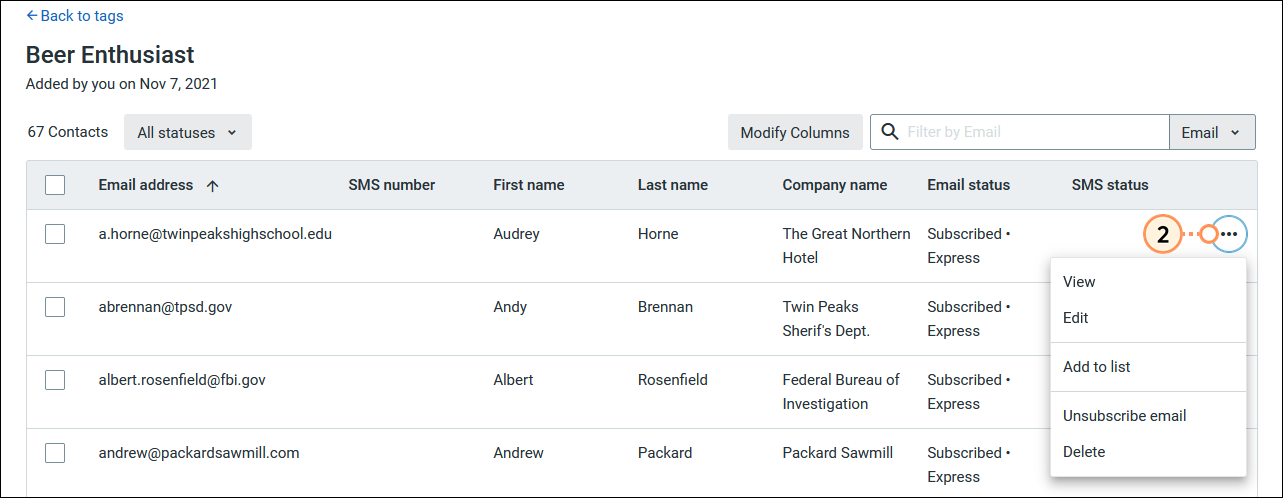Select the checkbox for abrennan@tpsd.gov

pyautogui.click(x=55, y=307)
